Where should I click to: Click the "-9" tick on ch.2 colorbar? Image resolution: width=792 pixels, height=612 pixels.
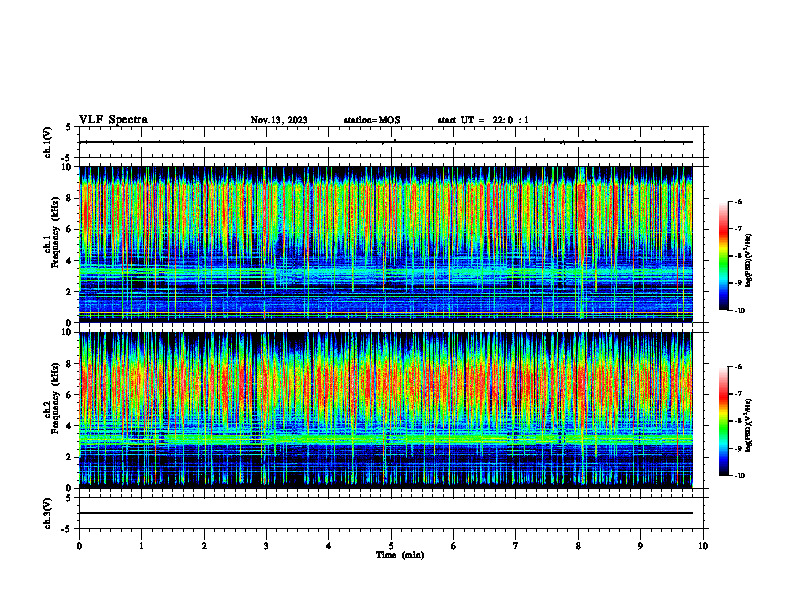(x=738, y=448)
